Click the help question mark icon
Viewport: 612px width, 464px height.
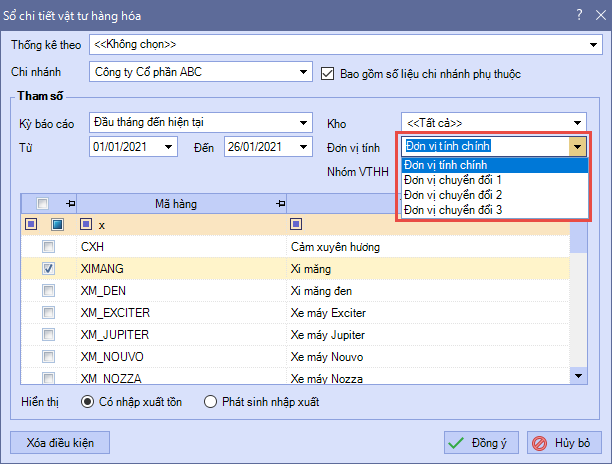[x=579, y=14]
